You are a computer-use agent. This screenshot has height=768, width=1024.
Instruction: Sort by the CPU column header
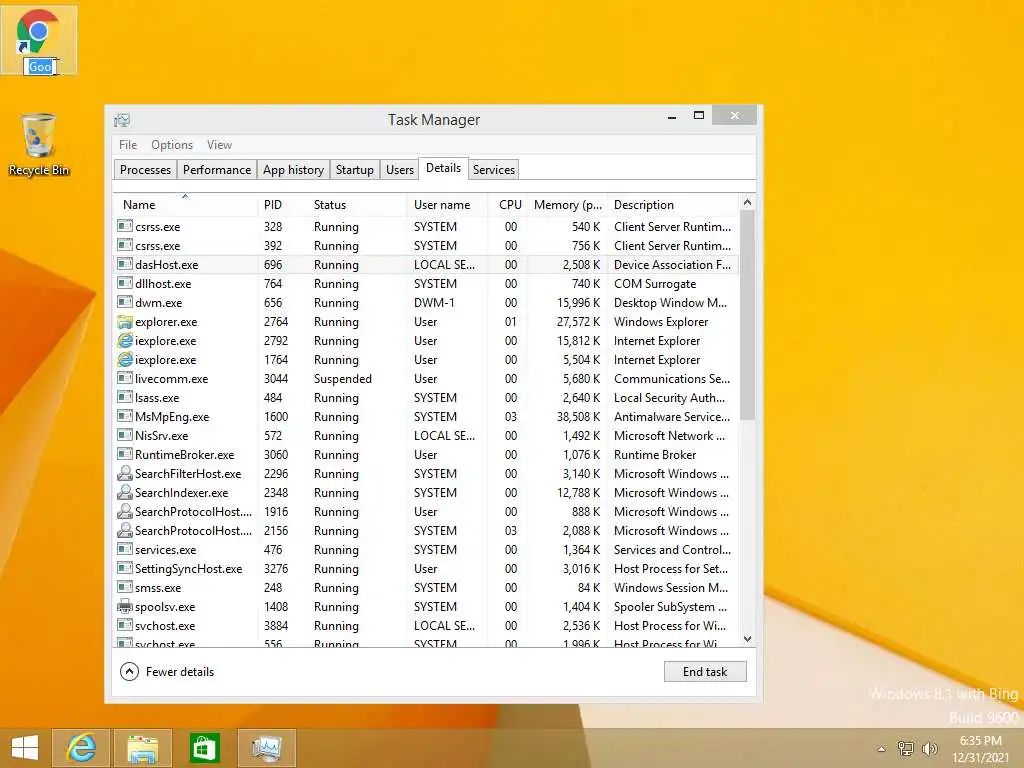pyautogui.click(x=508, y=204)
